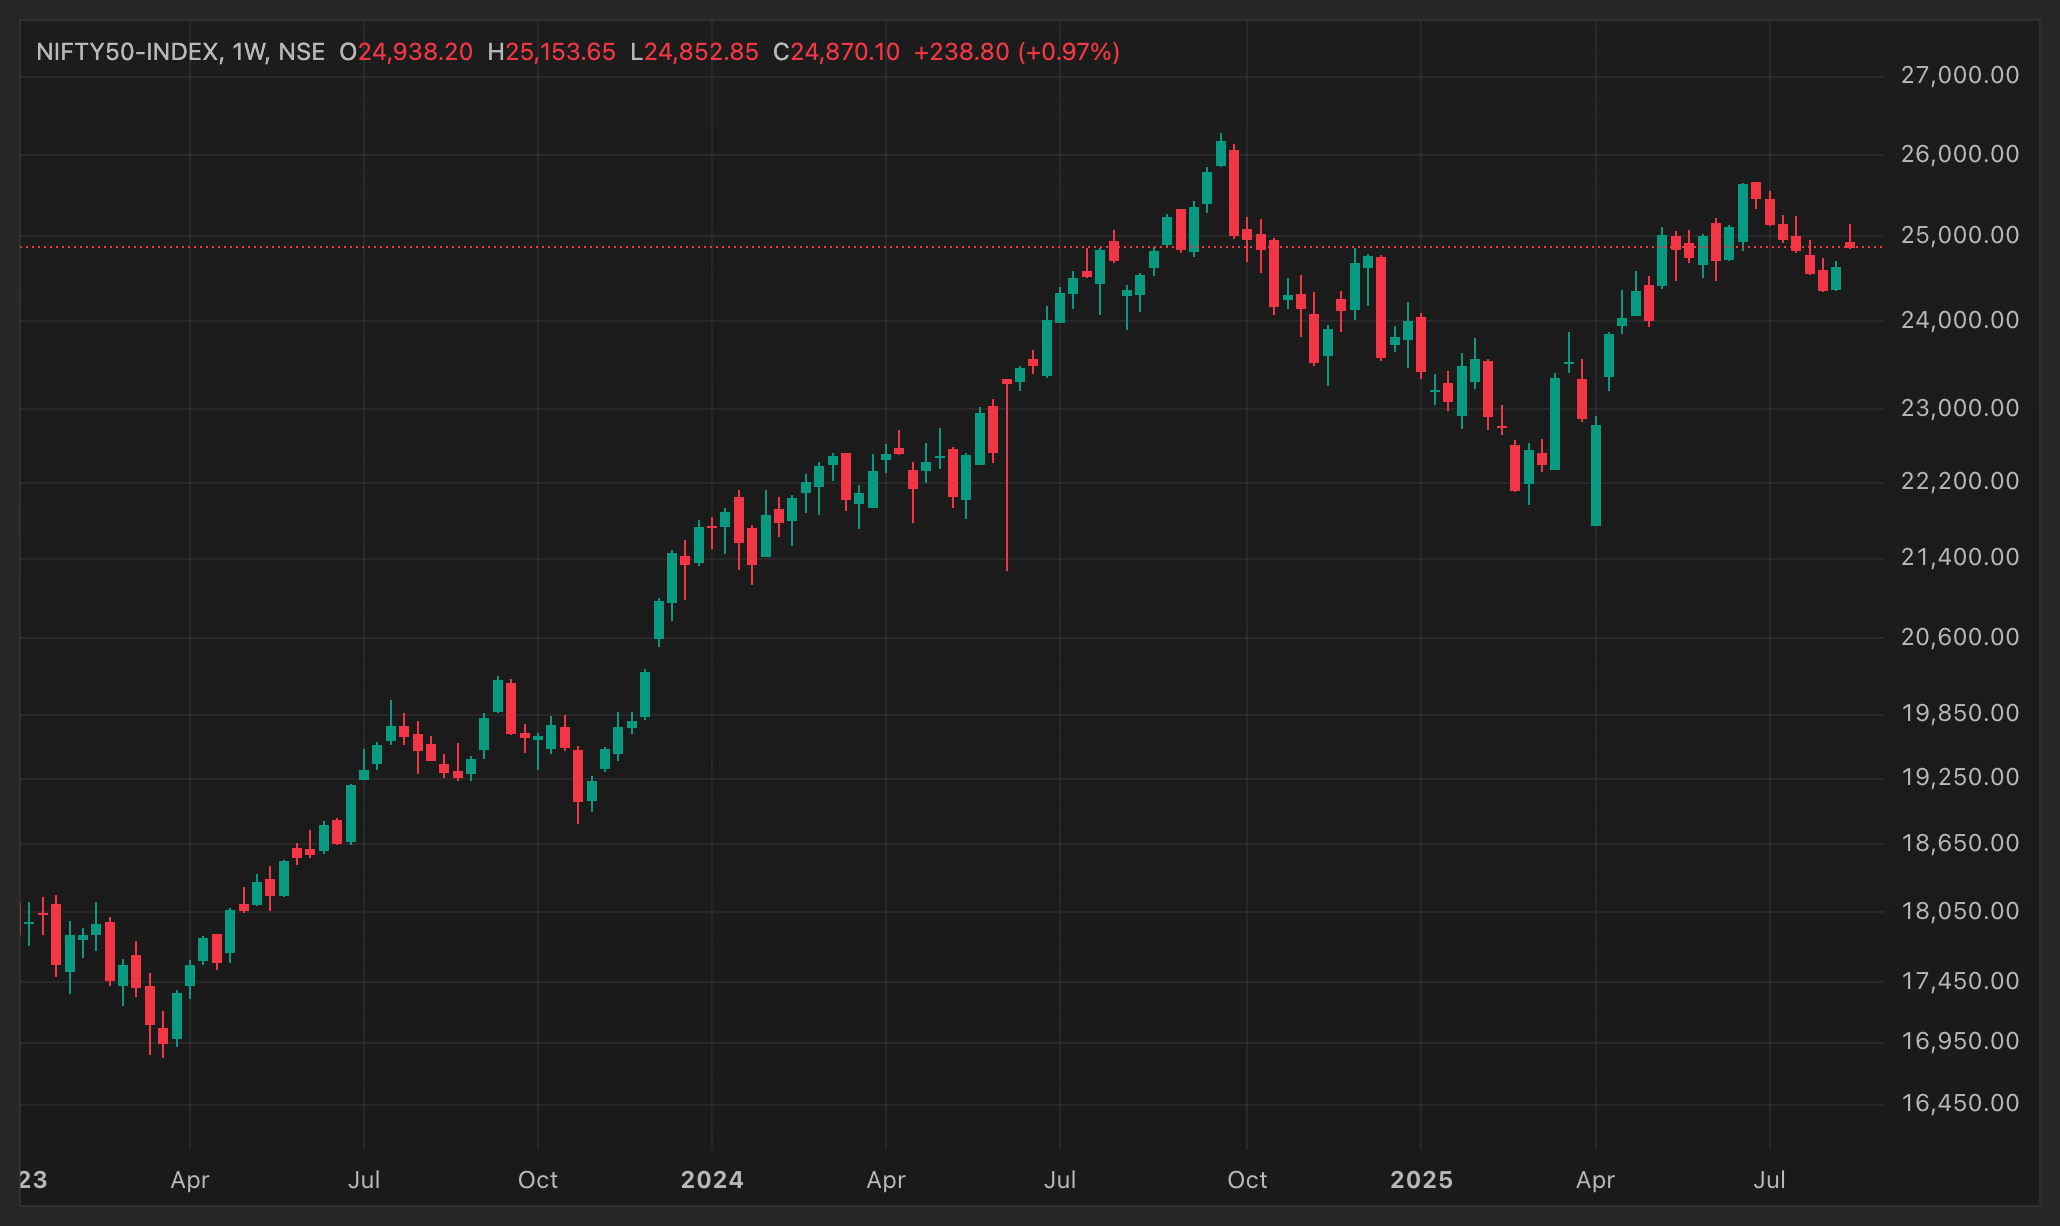Click the 22,200.00 price axis label

[x=1959, y=481]
